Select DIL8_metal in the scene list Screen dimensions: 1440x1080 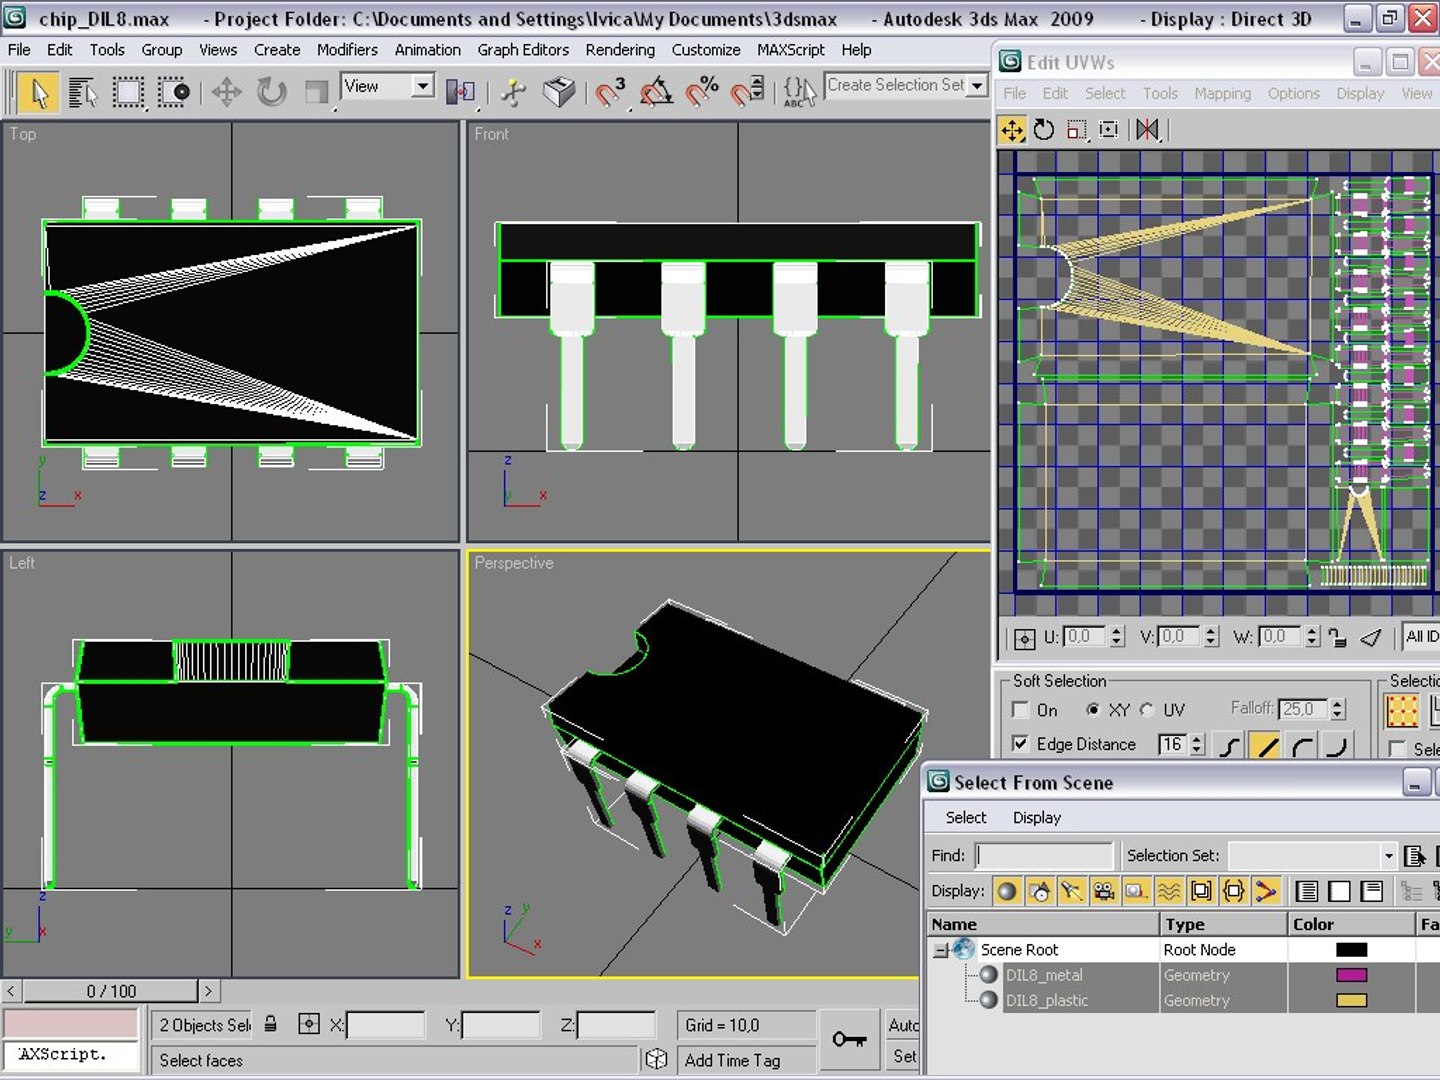click(1044, 975)
